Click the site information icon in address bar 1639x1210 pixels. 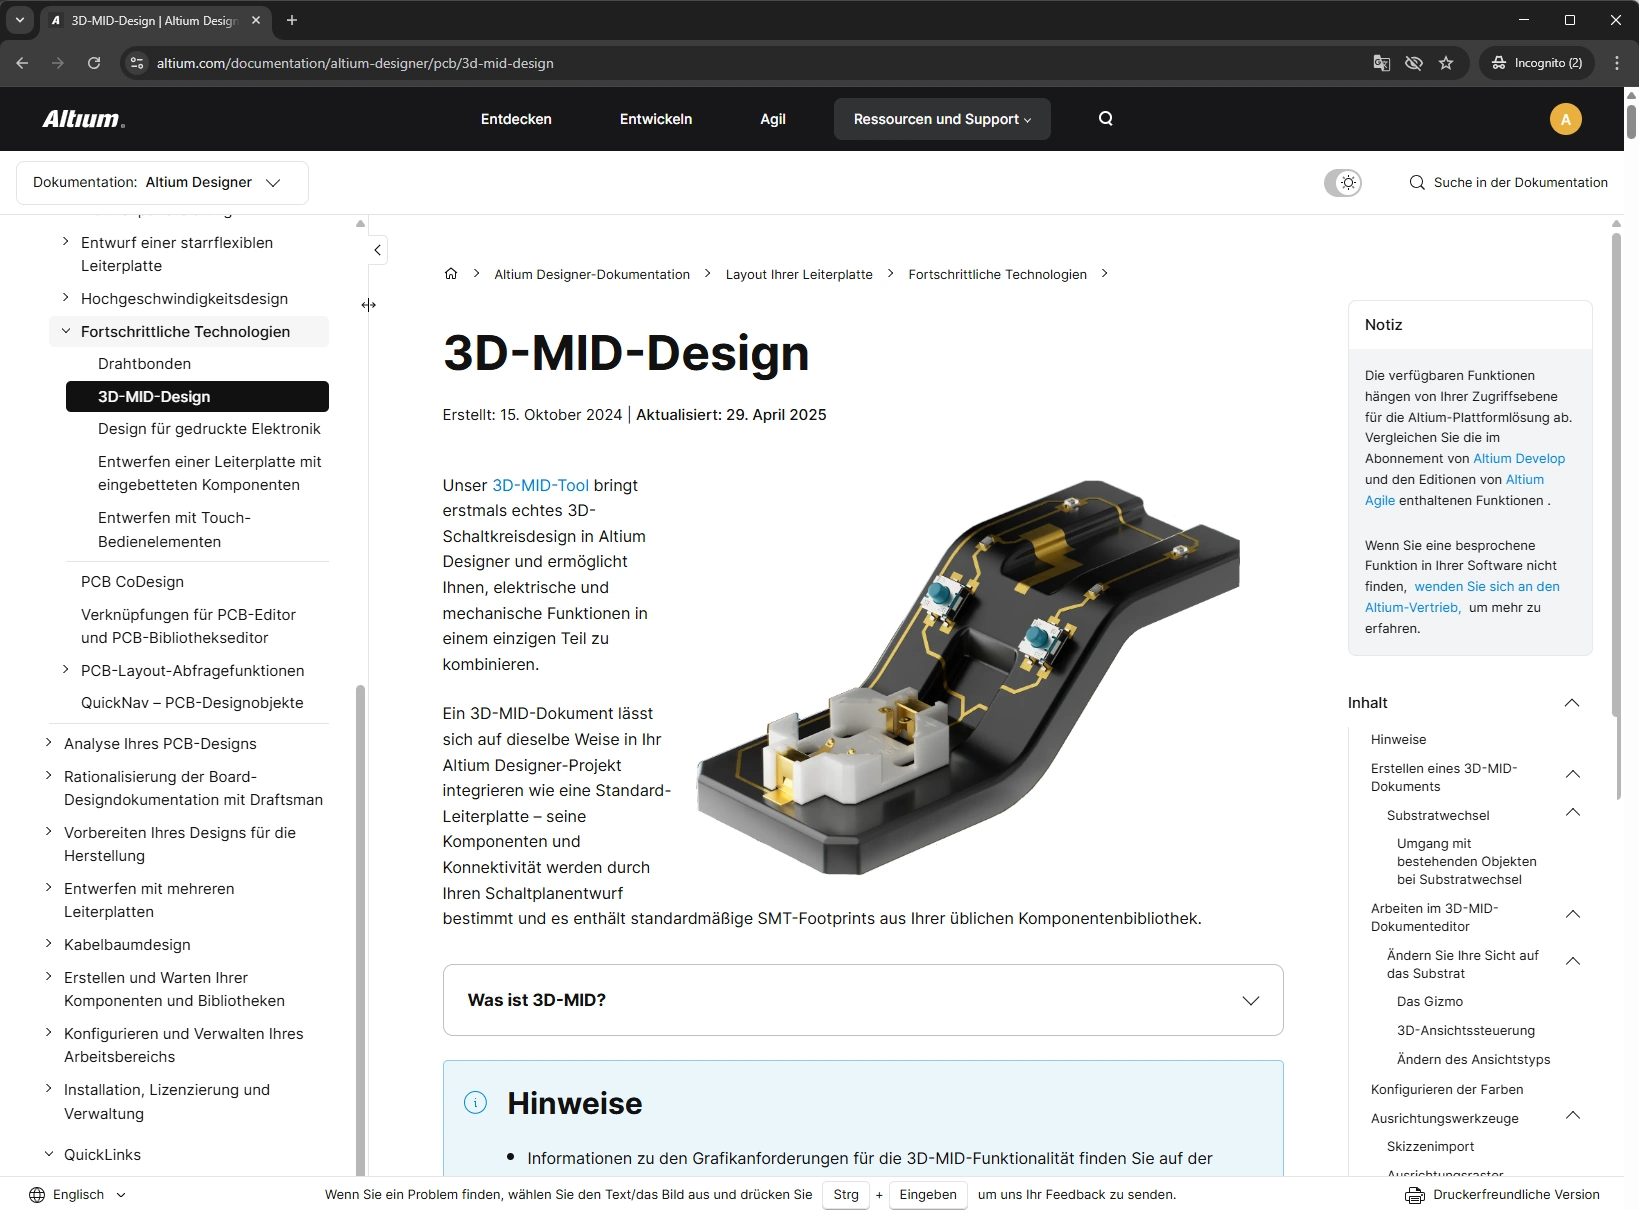(x=138, y=63)
